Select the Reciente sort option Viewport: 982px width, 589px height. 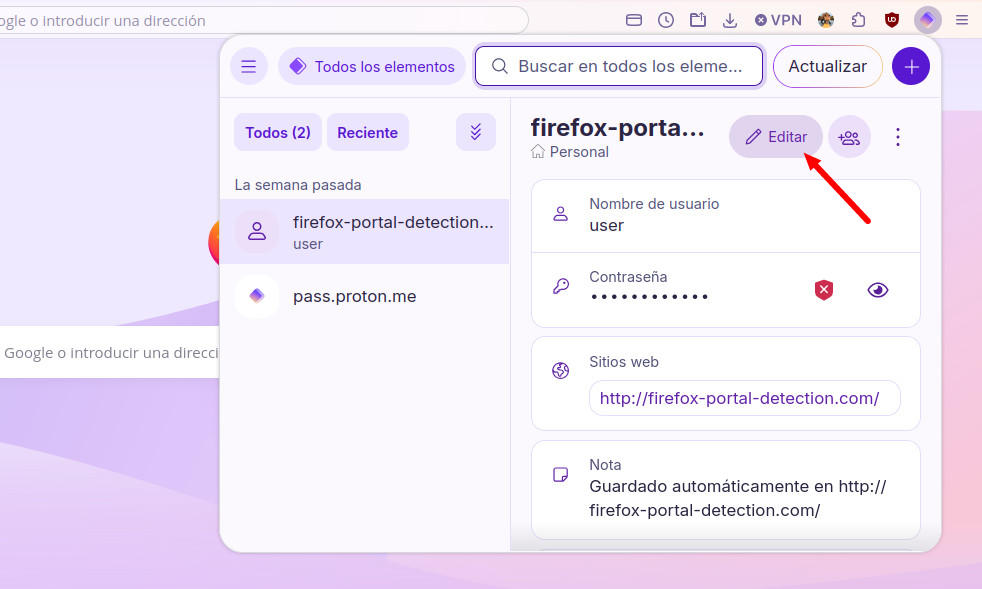coord(368,132)
